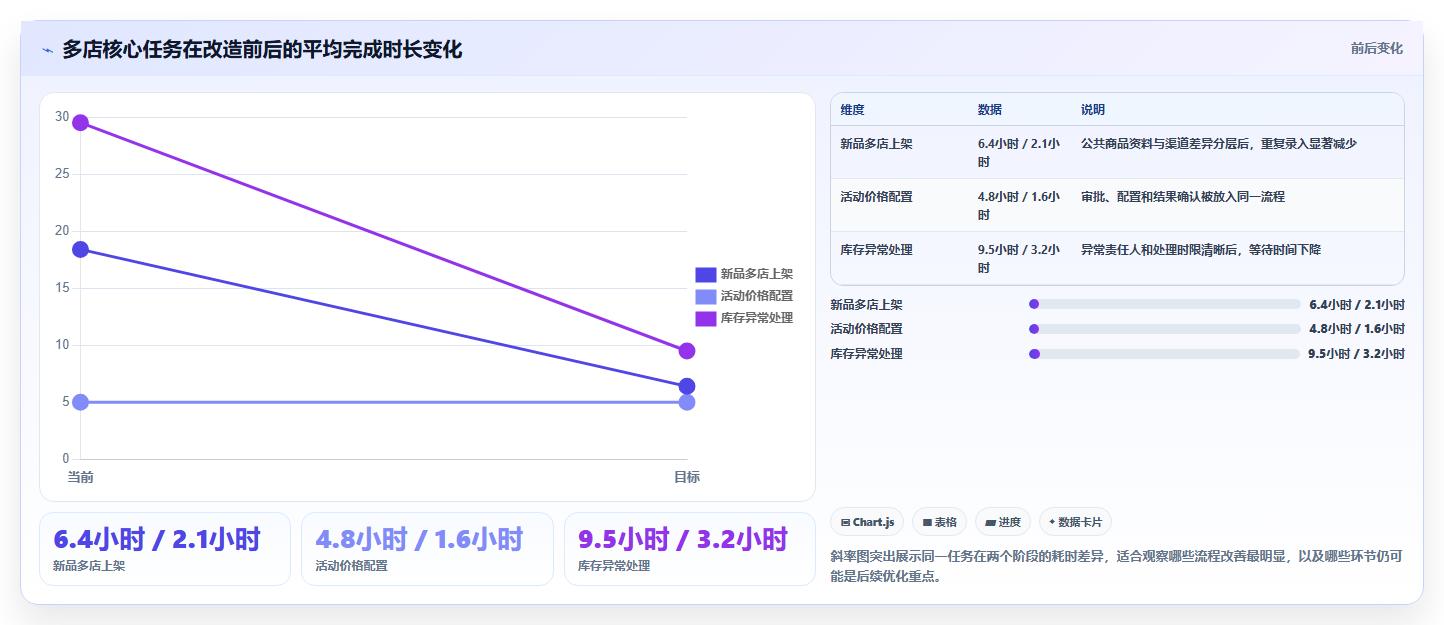Click the 目标 point of 新品多店上架 line
1444x625 pixels.
[x=687, y=386]
